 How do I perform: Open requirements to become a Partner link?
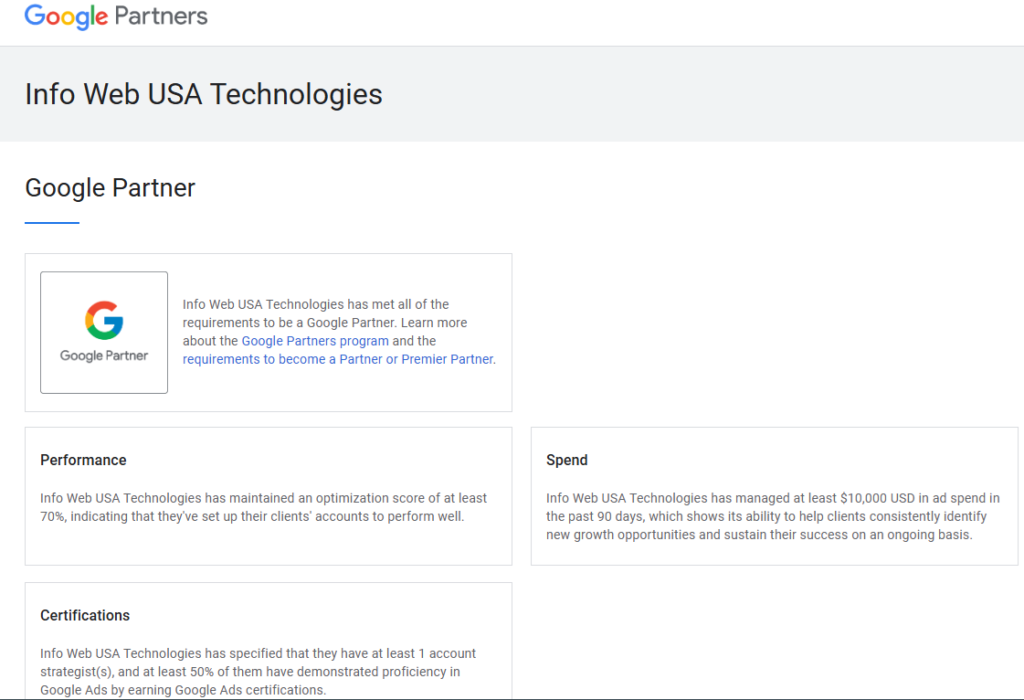(339, 359)
